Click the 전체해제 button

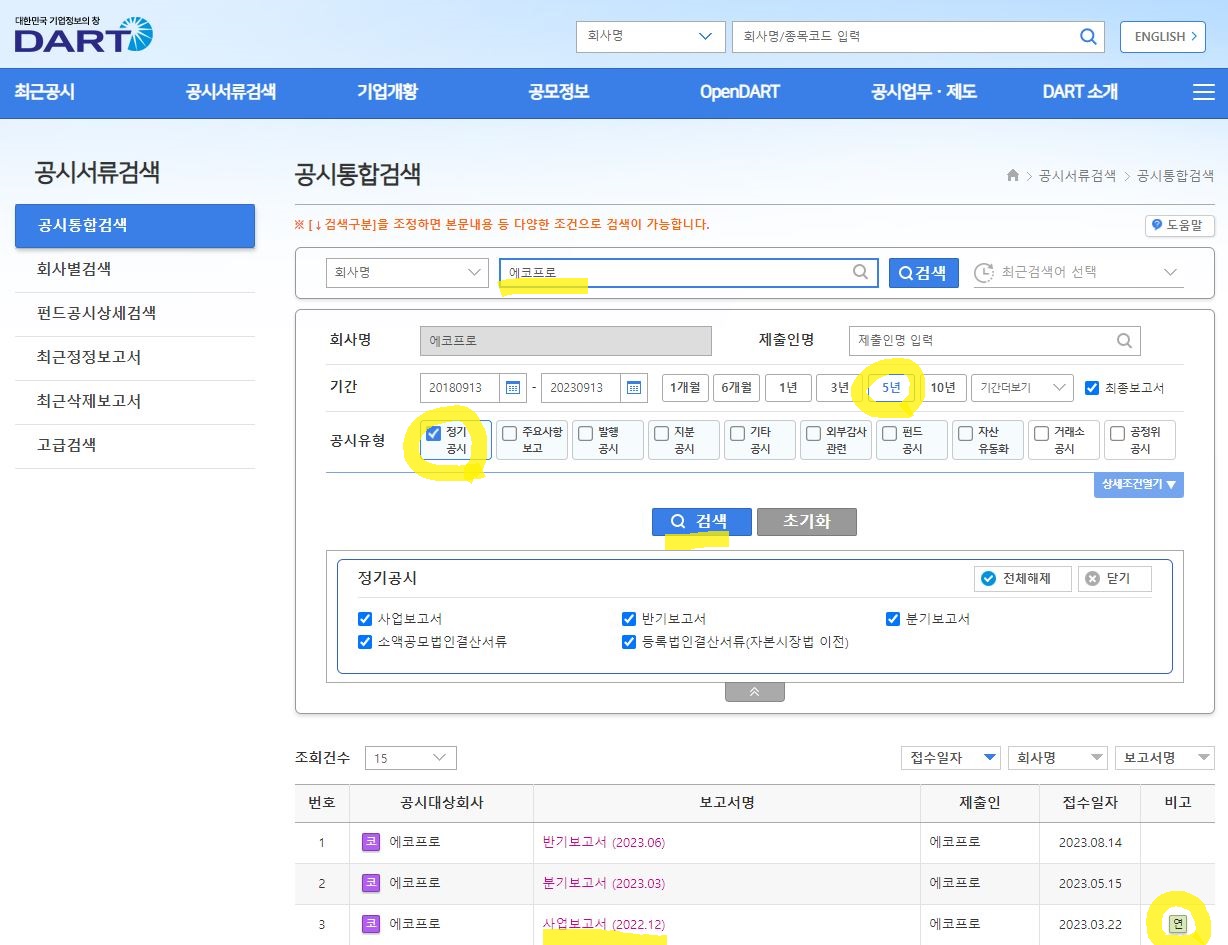1023,579
